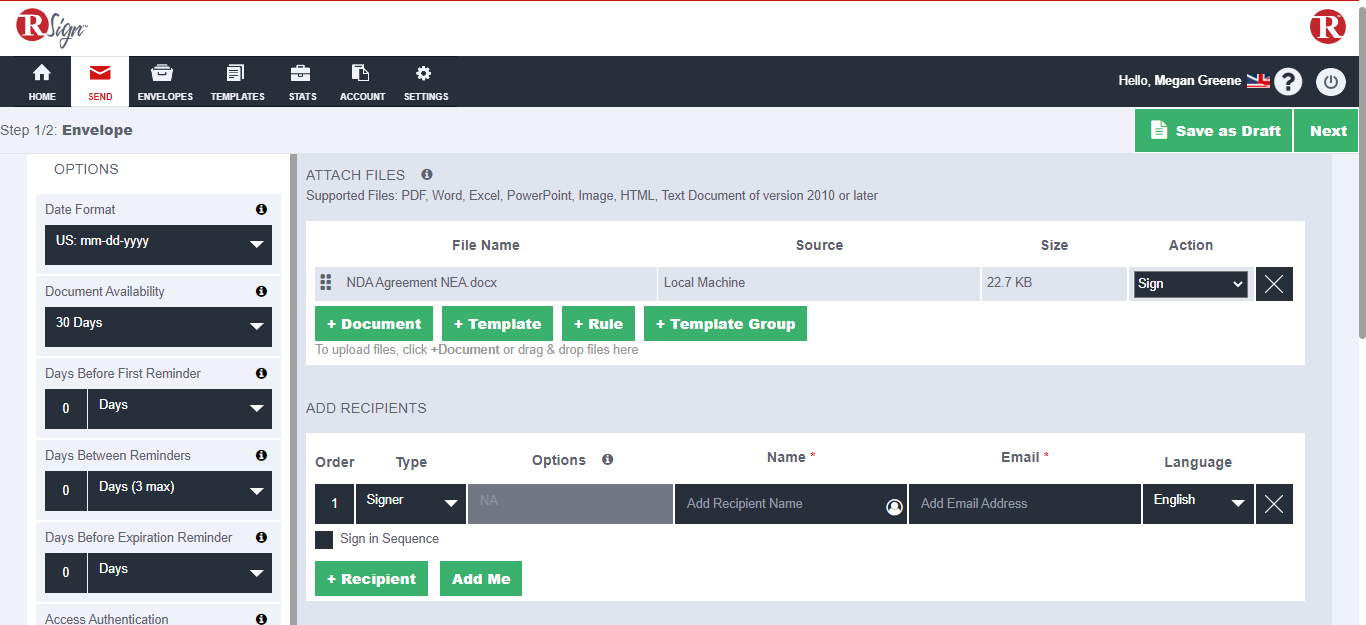Open the Settings tab

coord(426,82)
